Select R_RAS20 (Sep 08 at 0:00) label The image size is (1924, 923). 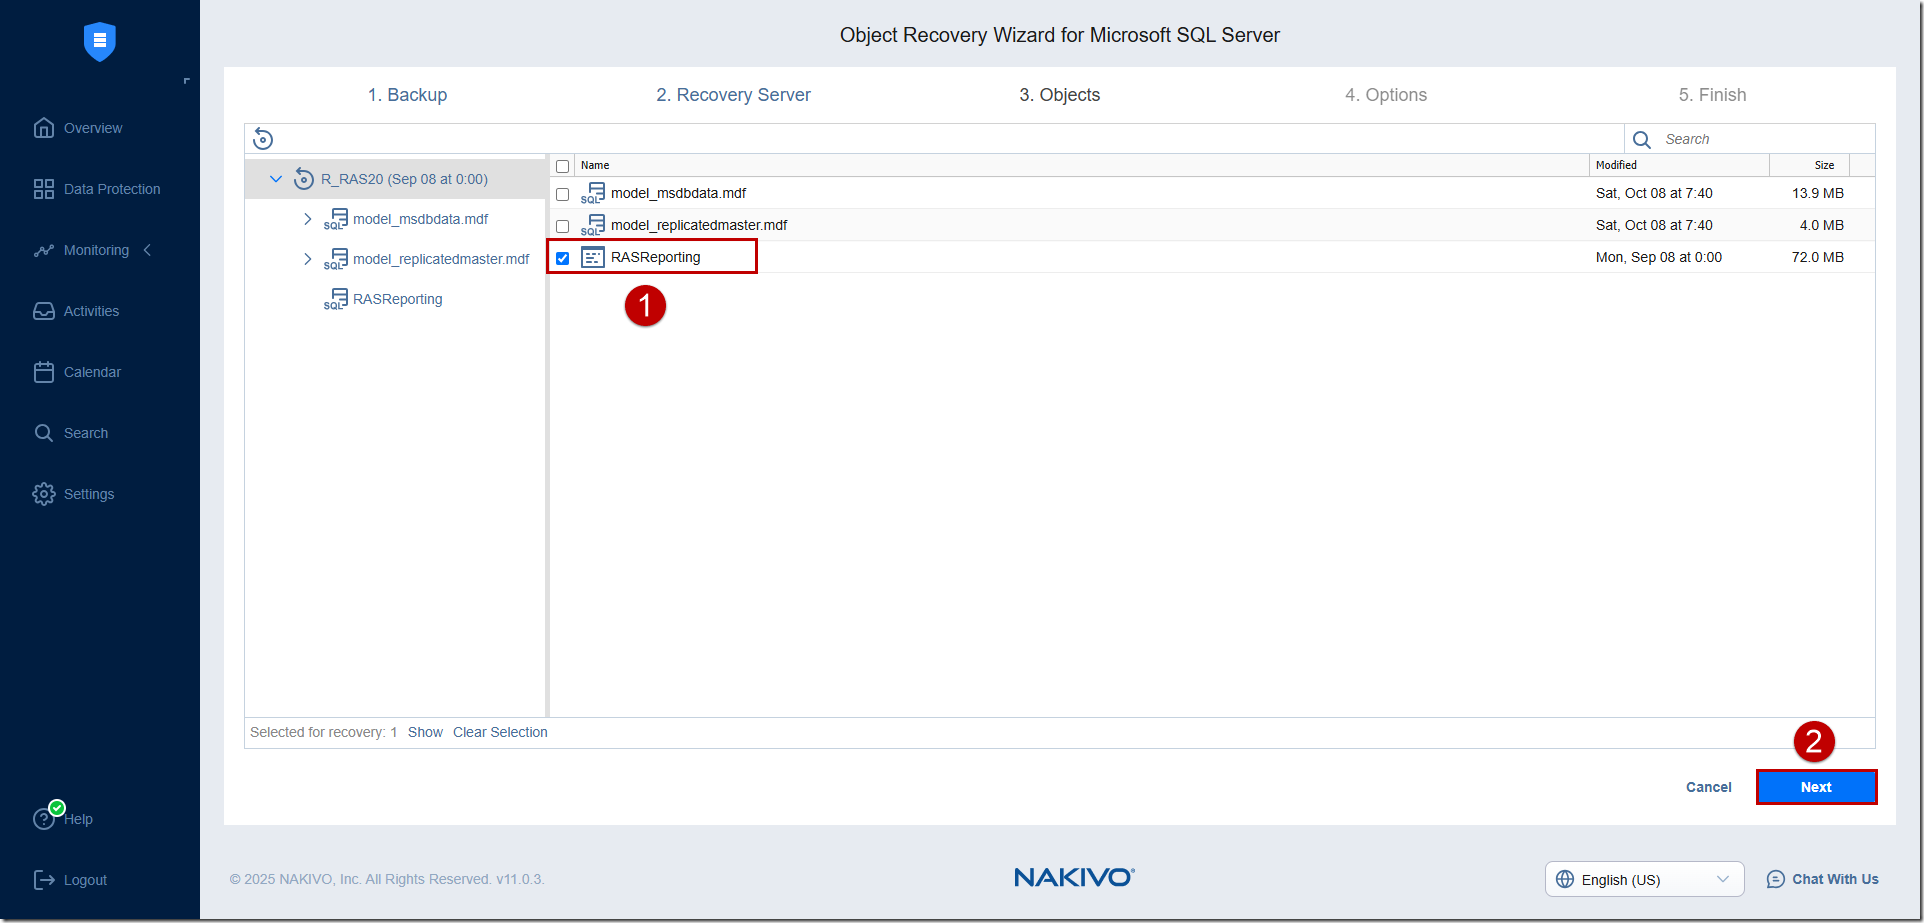coord(404,179)
